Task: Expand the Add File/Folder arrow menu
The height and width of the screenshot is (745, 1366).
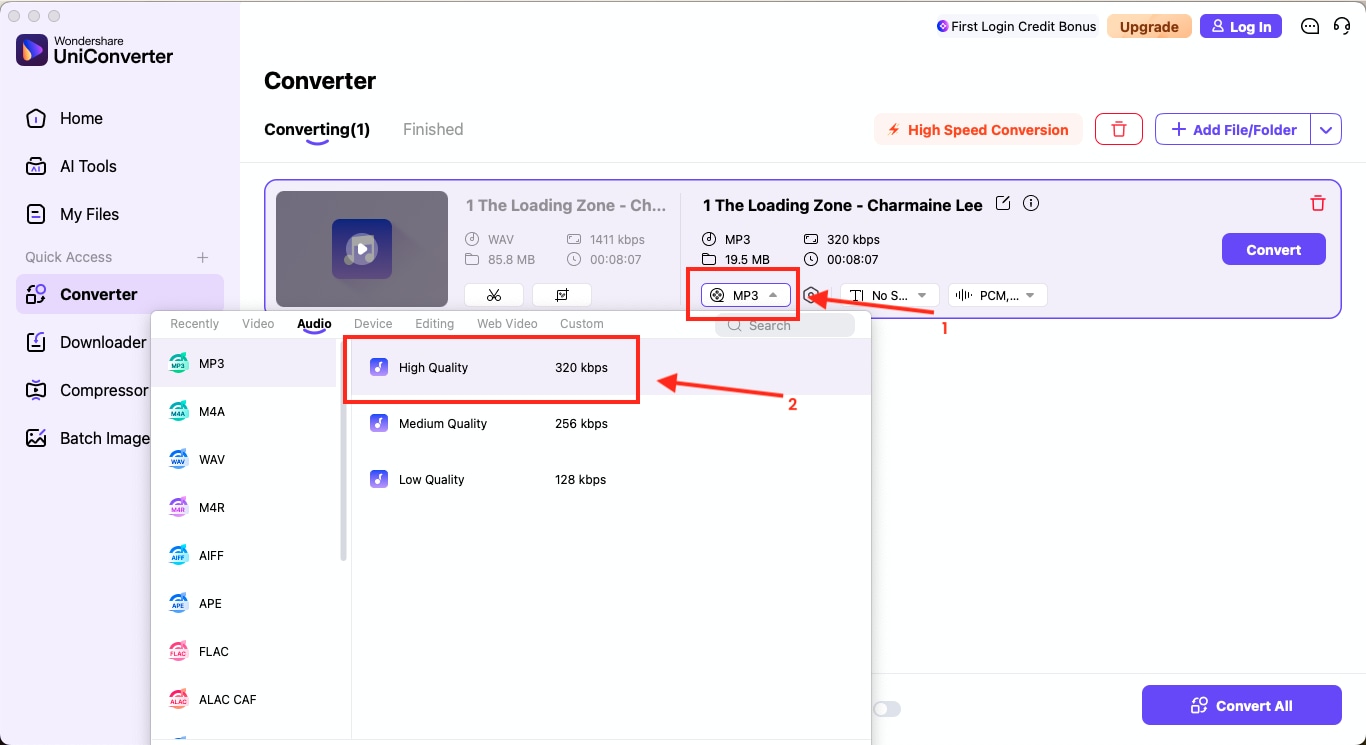Action: (1326, 129)
